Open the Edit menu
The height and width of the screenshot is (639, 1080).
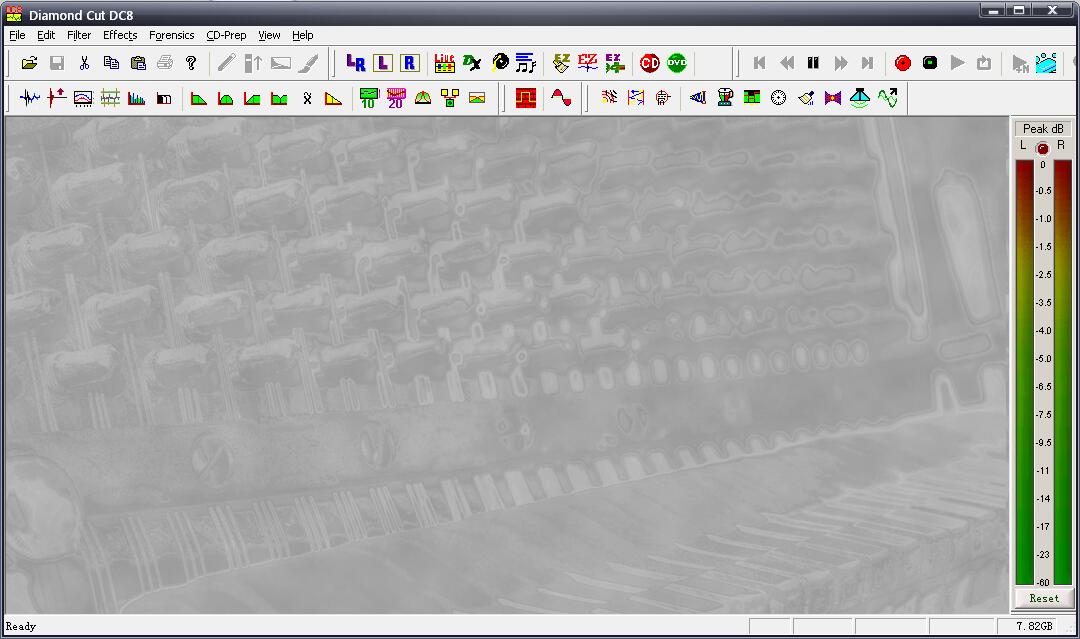tap(45, 35)
